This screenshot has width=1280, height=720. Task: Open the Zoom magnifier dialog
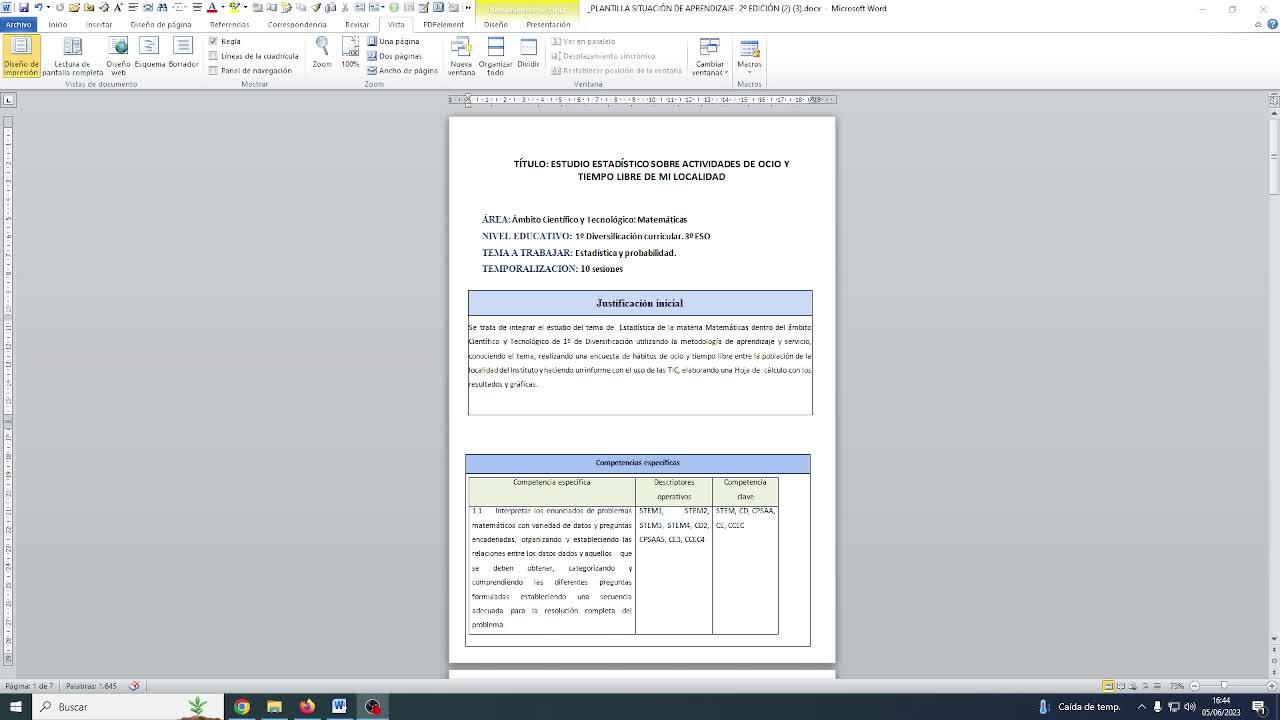point(322,53)
